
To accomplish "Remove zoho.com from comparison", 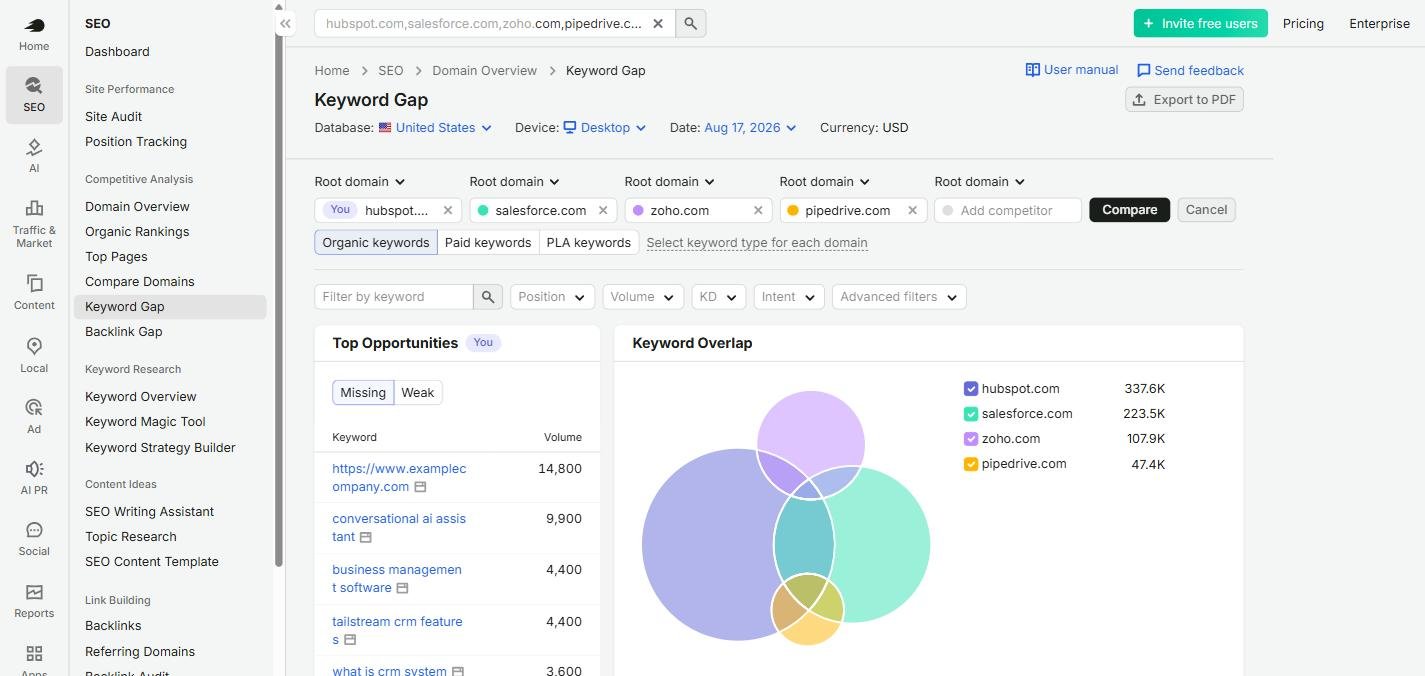I will point(758,210).
